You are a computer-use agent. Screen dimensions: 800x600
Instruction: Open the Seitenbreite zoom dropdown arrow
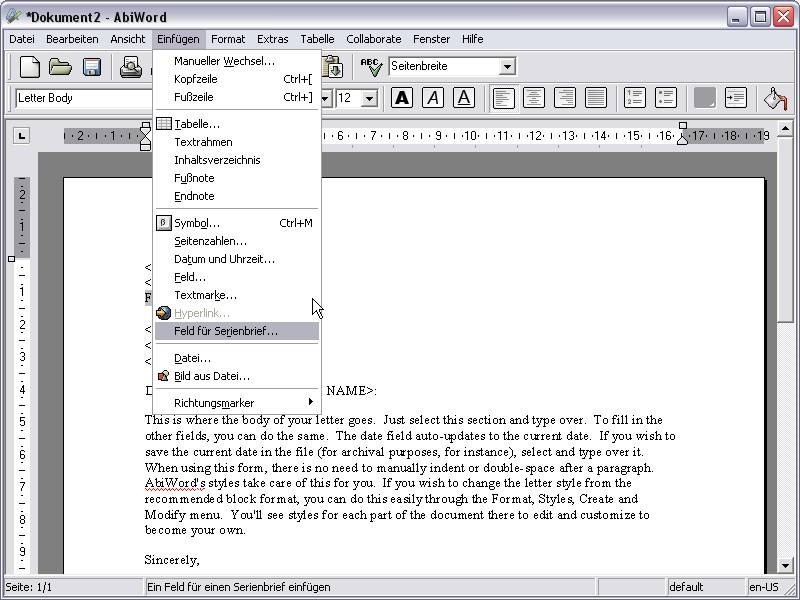(x=507, y=66)
